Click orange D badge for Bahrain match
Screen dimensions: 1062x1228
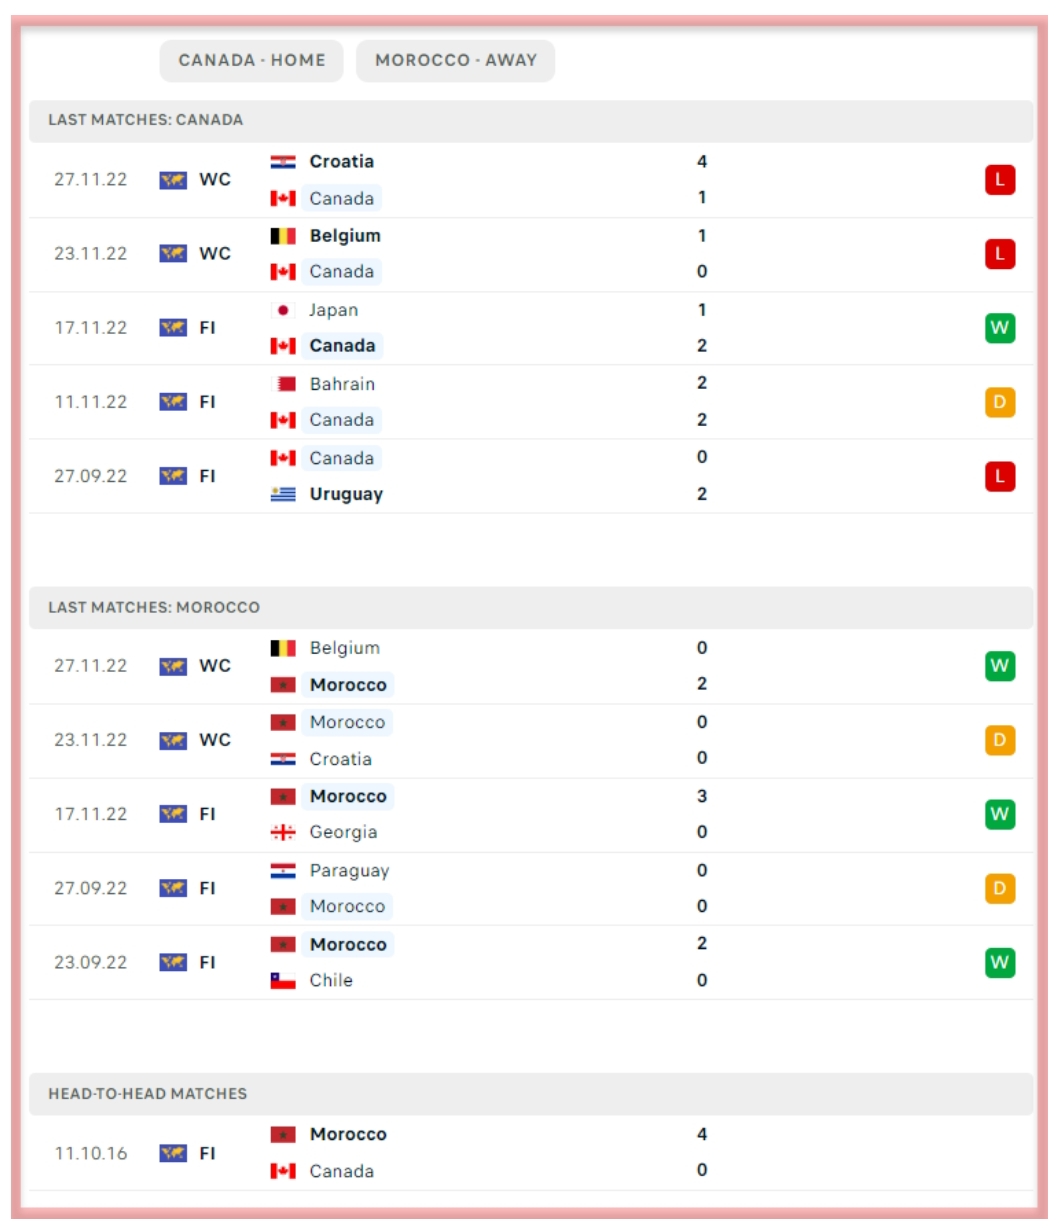point(999,402)
